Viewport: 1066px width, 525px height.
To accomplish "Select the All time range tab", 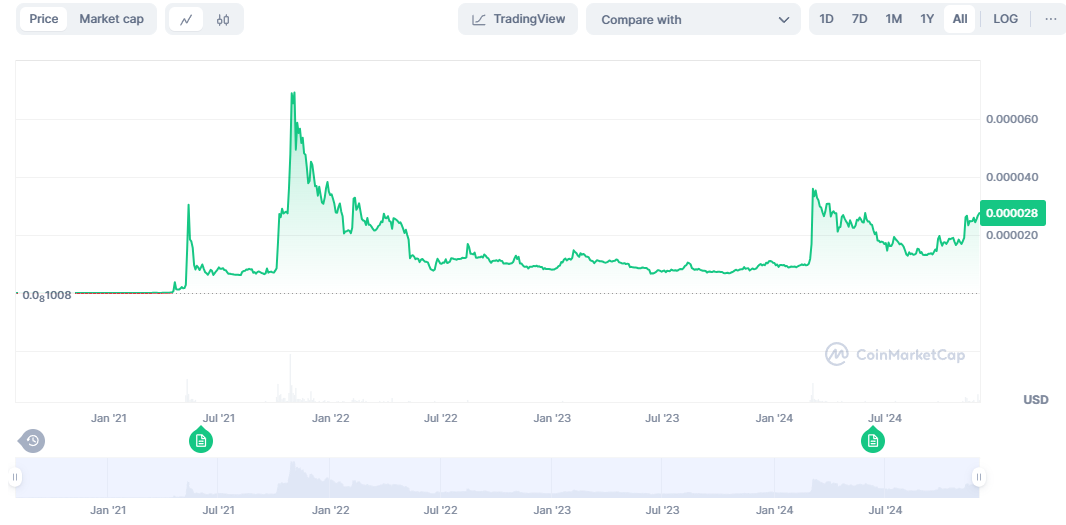I will coord(960,19).
